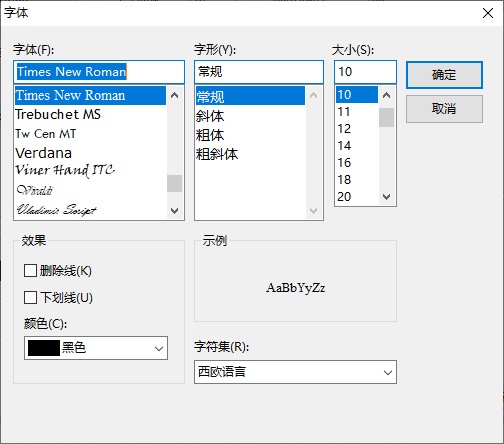The width and height of the screenshot is (504, 444).
Task: Pick font size 14
Action: 357,146
